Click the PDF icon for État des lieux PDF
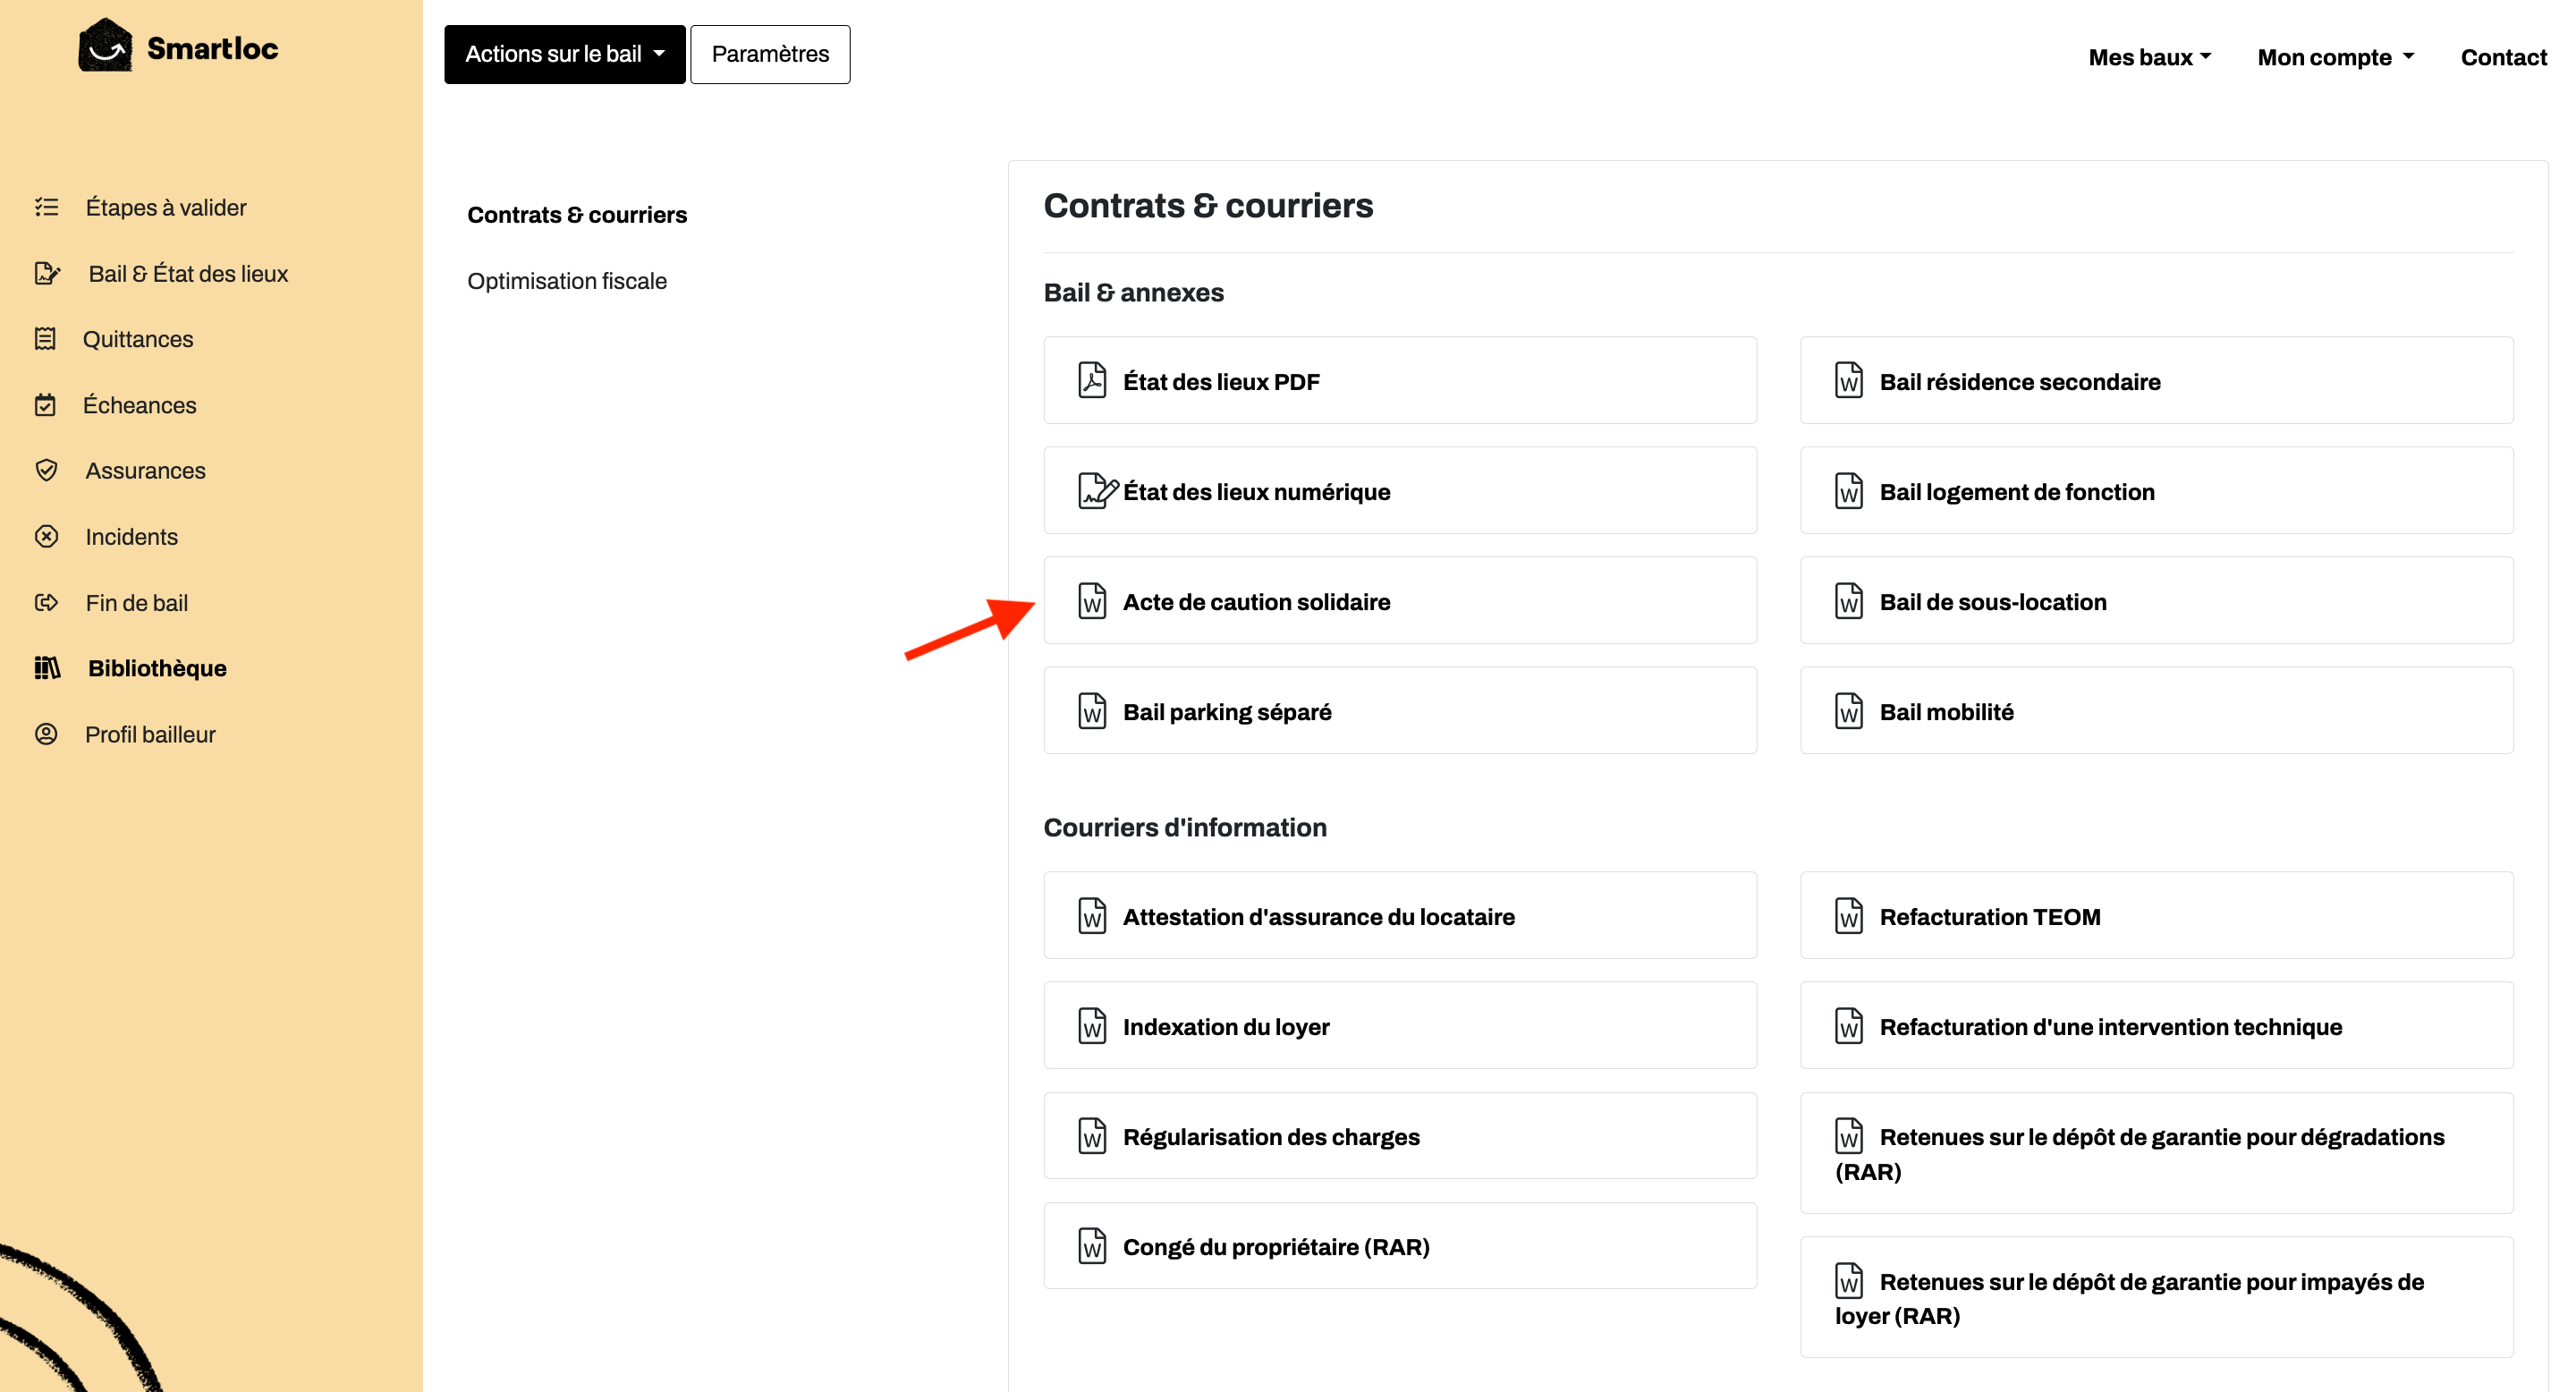This screenshot has height=1392, width=2576. (x=1092, y=381)
